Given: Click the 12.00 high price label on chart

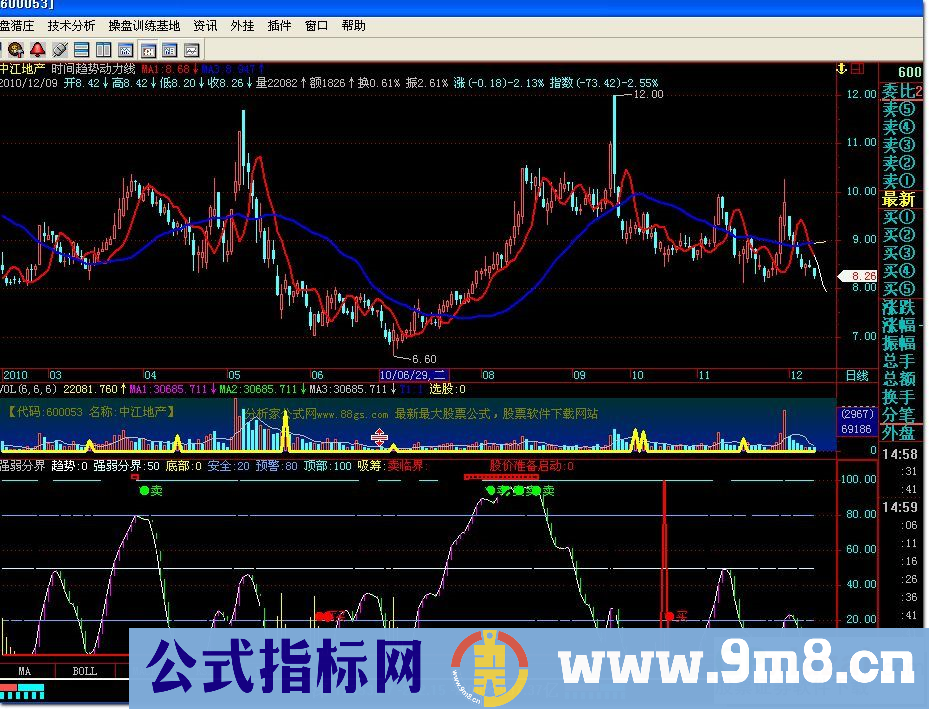Looking at the screenshot, I should click(648, 94).
